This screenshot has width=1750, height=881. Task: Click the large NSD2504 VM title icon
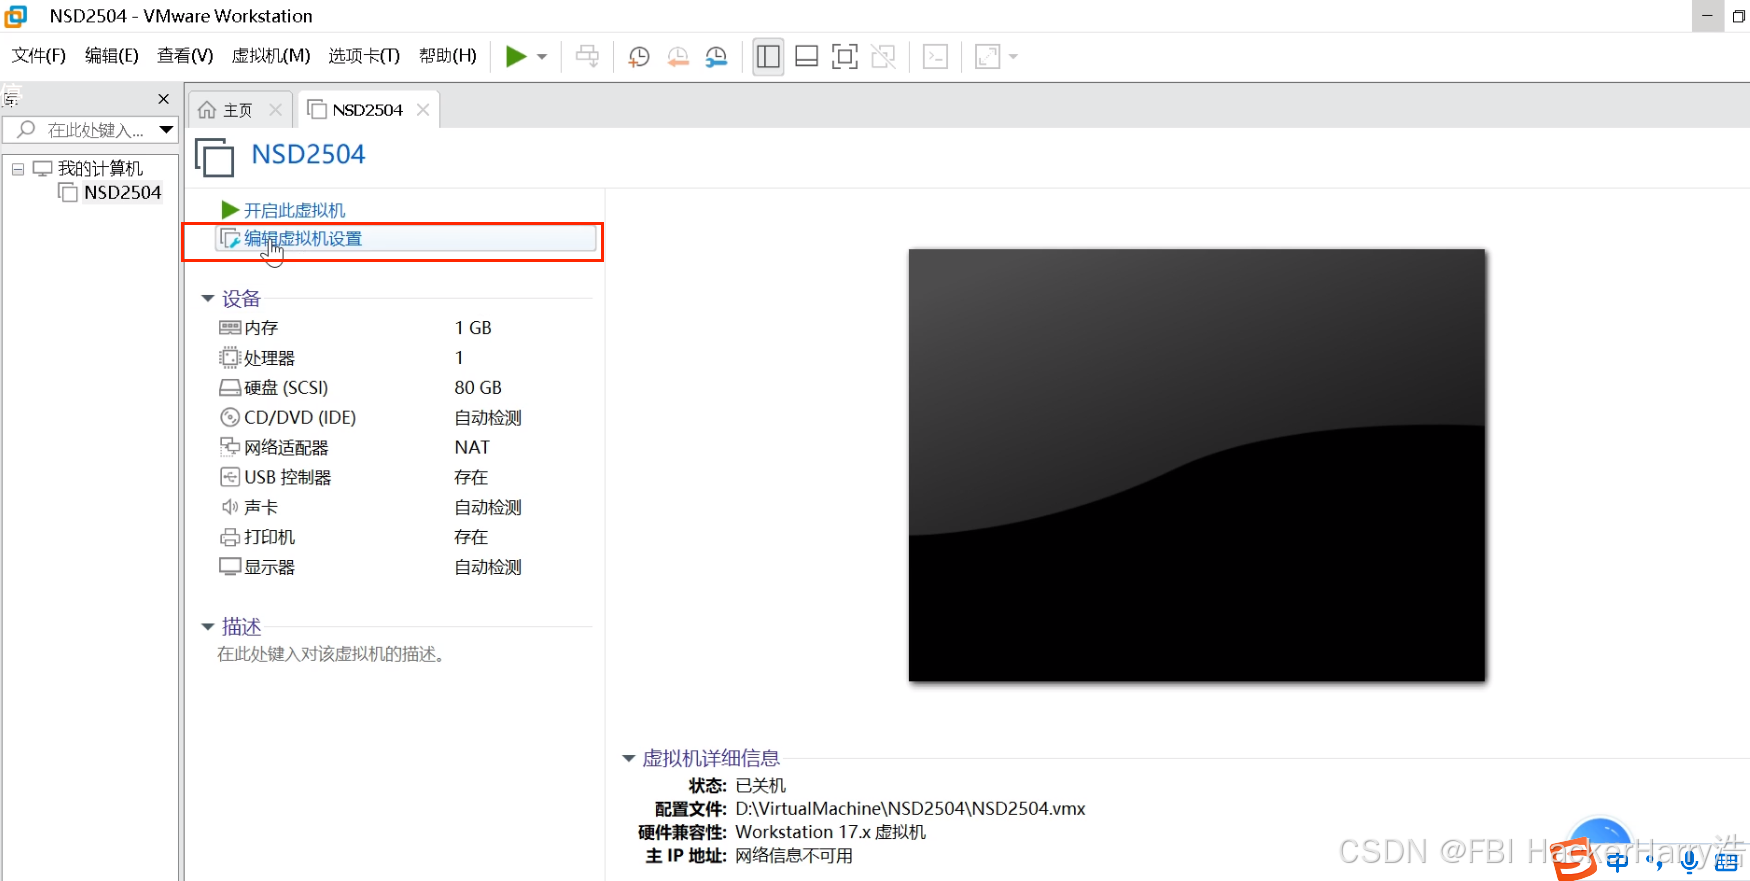tap(214, 157)
